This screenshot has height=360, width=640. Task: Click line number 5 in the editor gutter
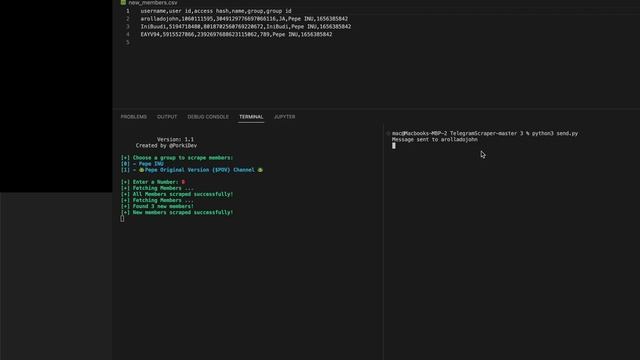[128, 42]
